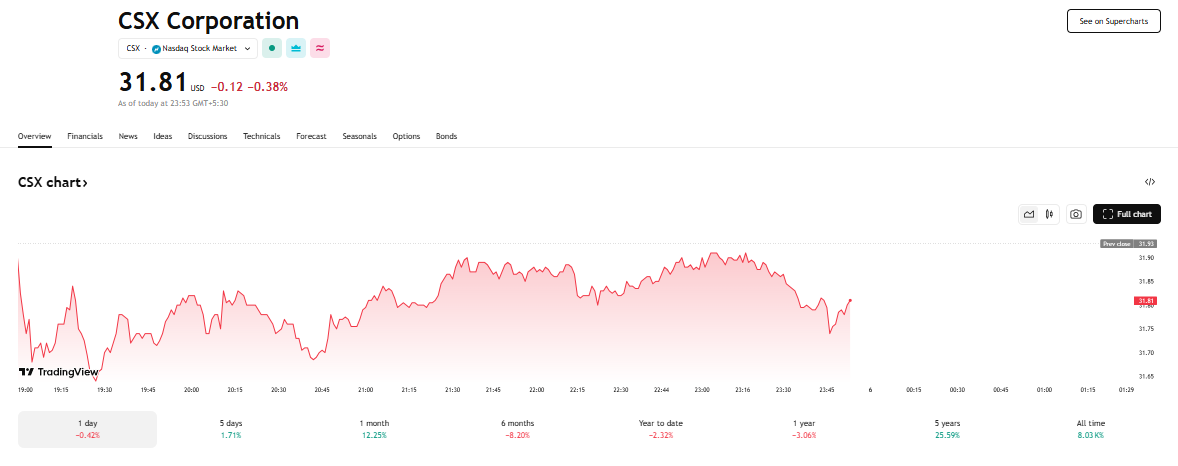This screenshot has width=1178, height=466.
Task: Select the All time range
Action: coord(1091,429)
